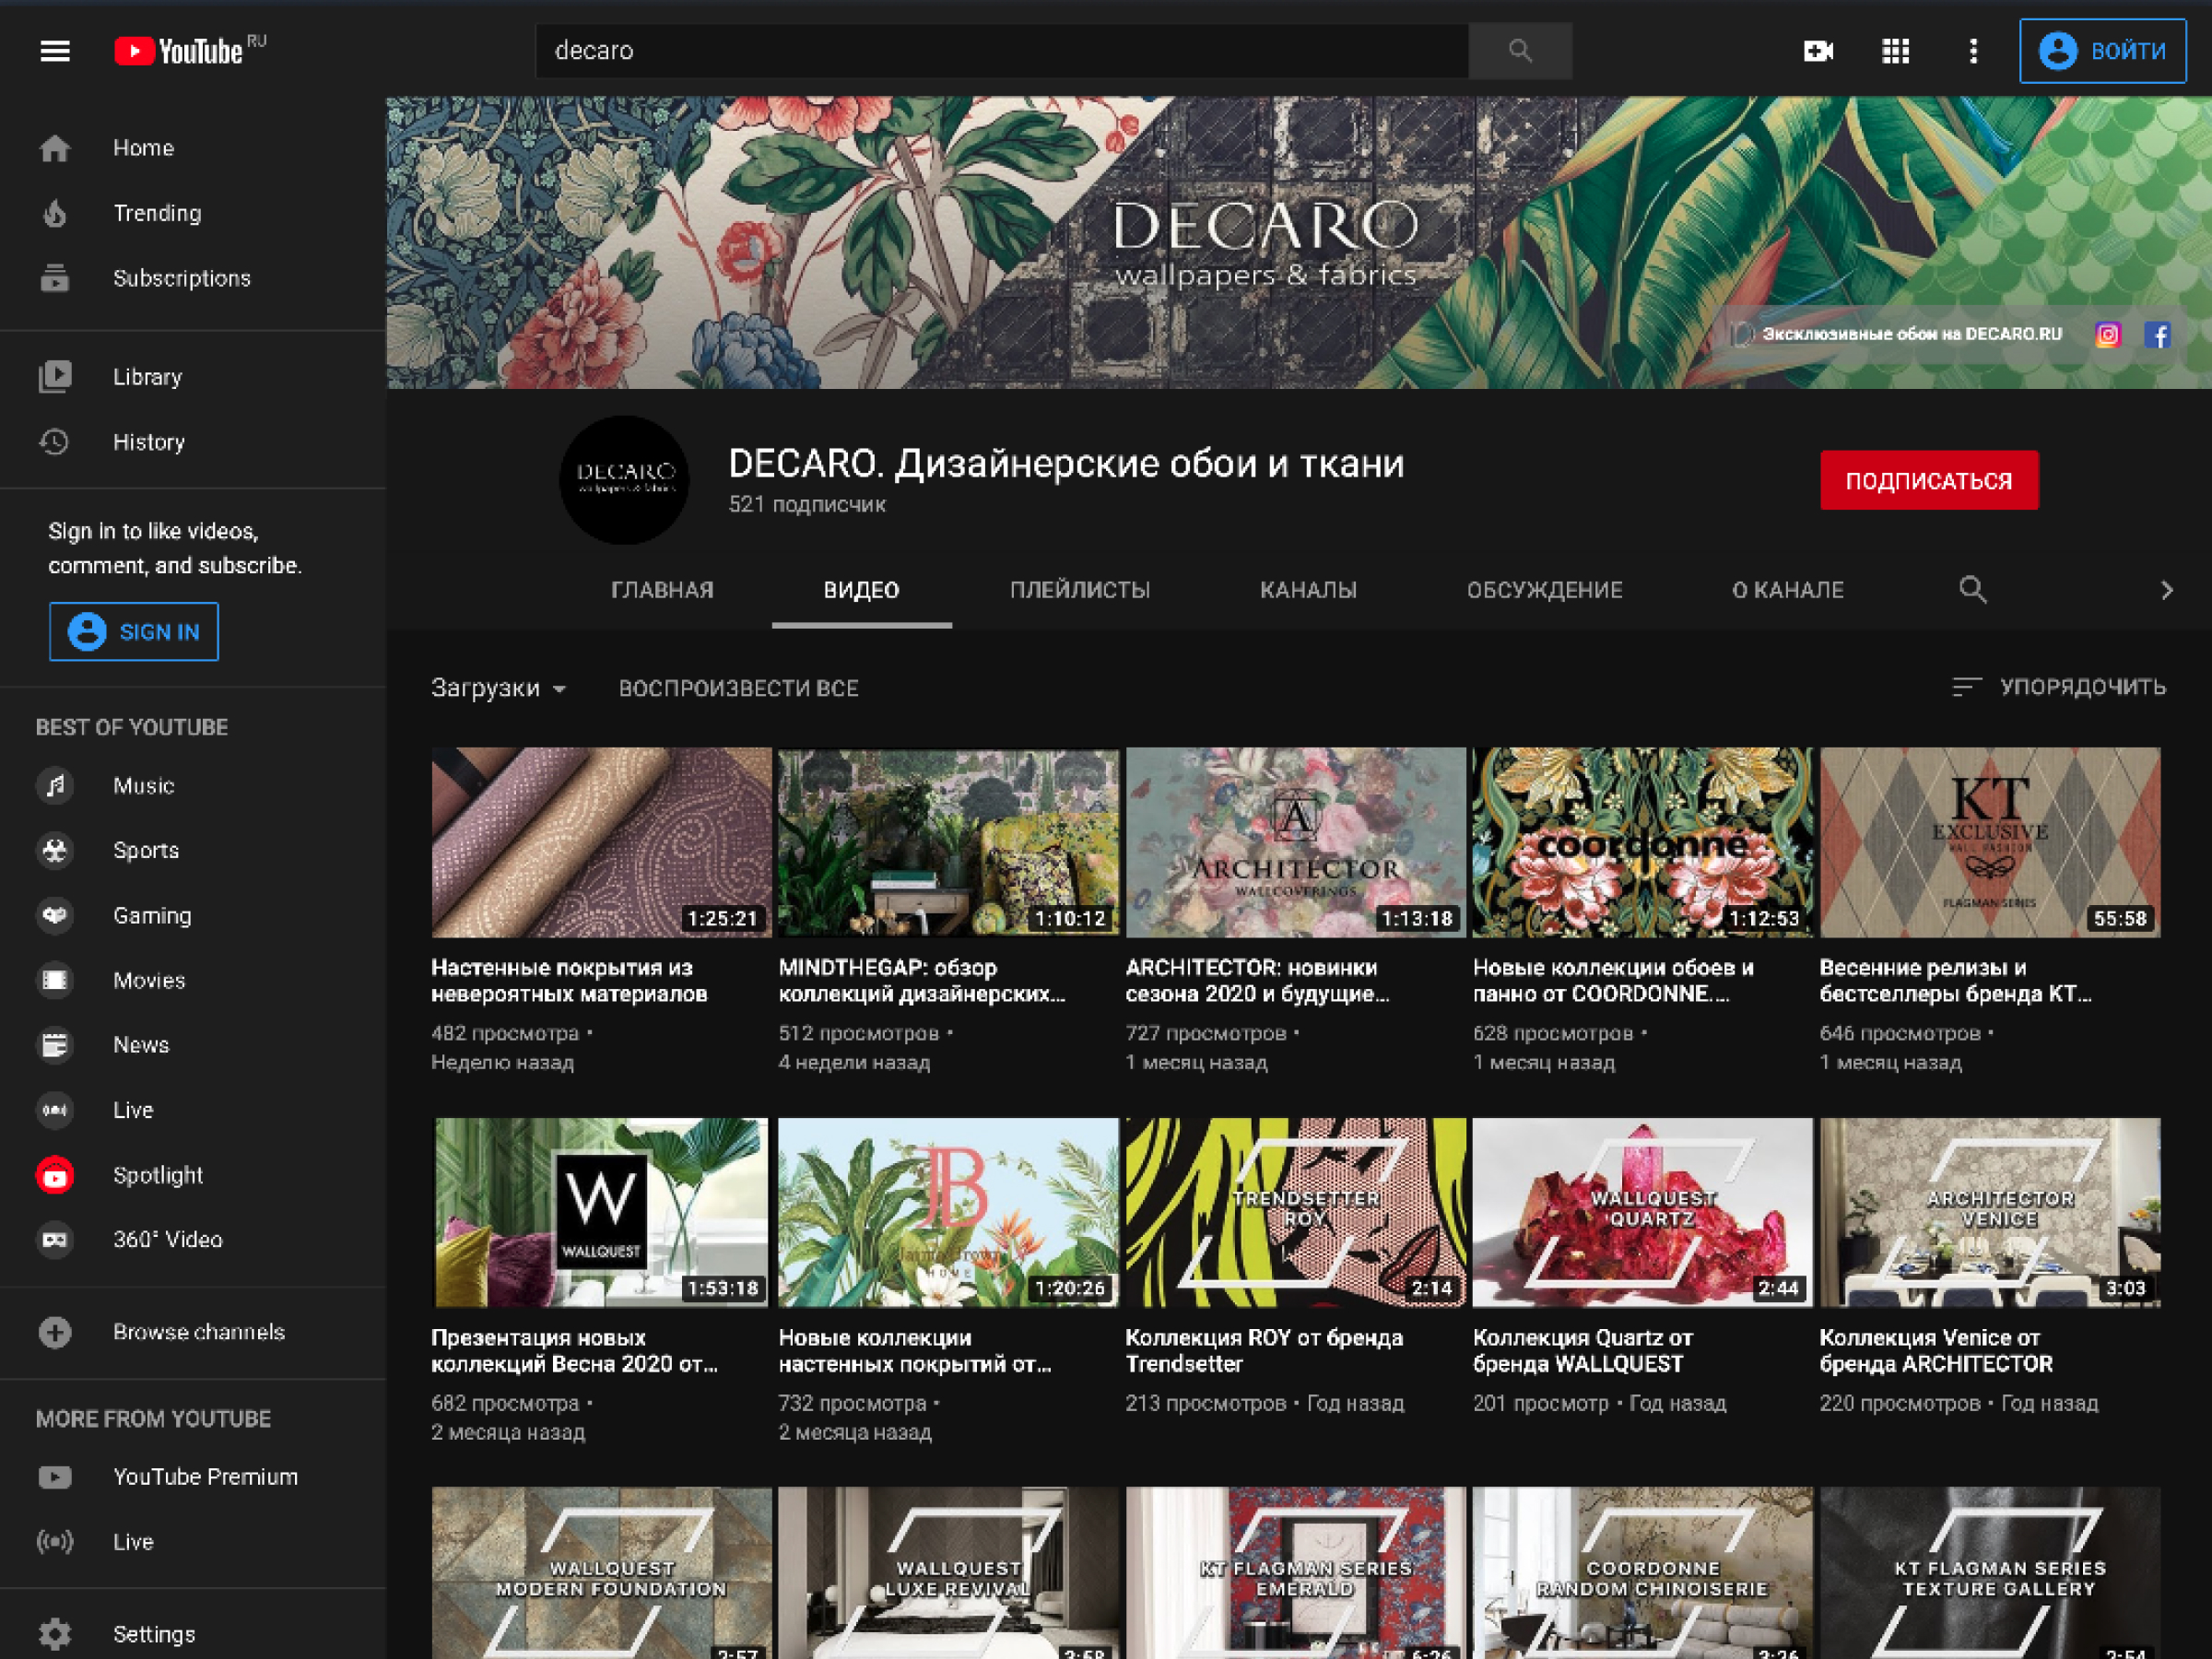This screenshot has width=2212, height=1659.
Task: Click the red Подписаться button
Action: (x=1928, y=480)
